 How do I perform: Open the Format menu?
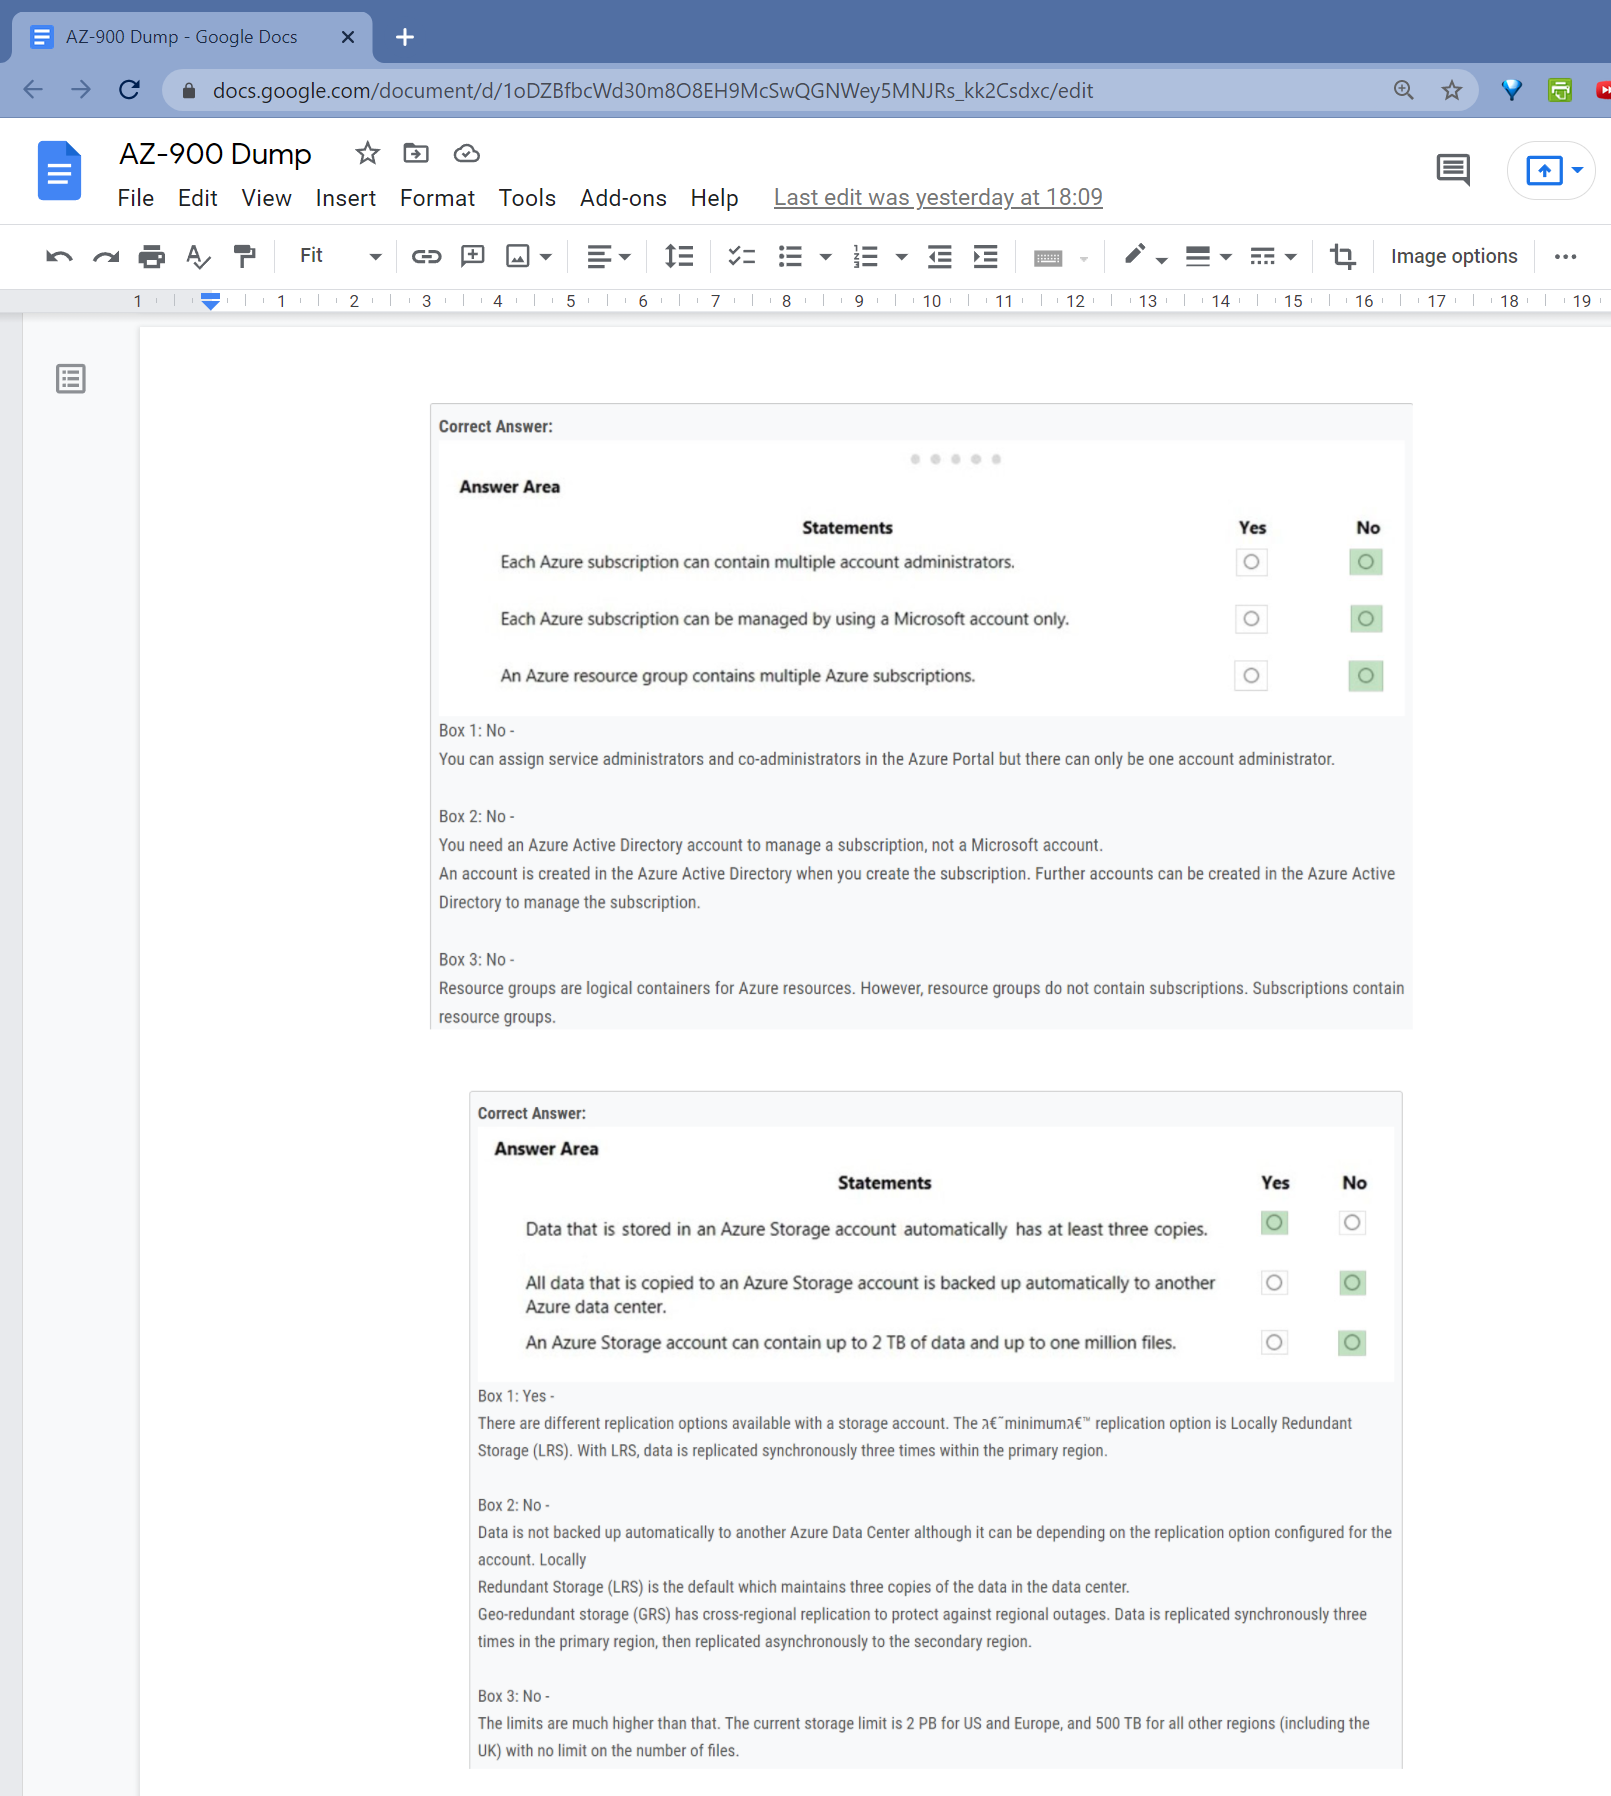(x=437, y=198)
